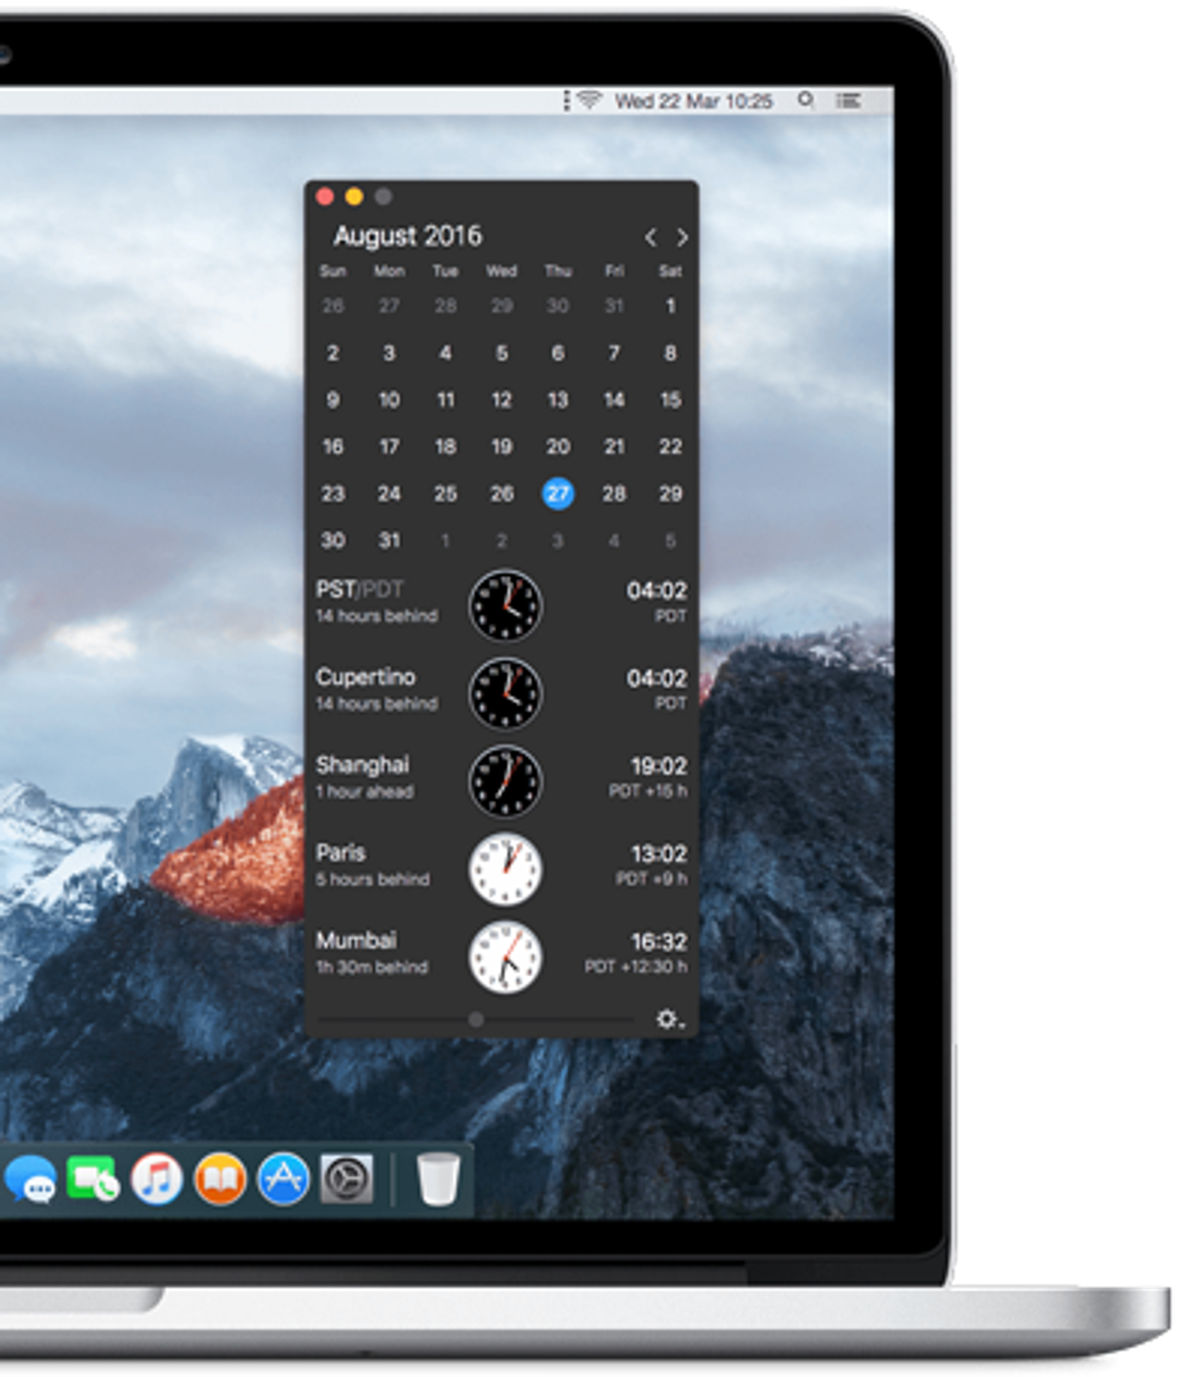
Task: Click the Mumbai analog clock
Action: click(x=506, y=957)
